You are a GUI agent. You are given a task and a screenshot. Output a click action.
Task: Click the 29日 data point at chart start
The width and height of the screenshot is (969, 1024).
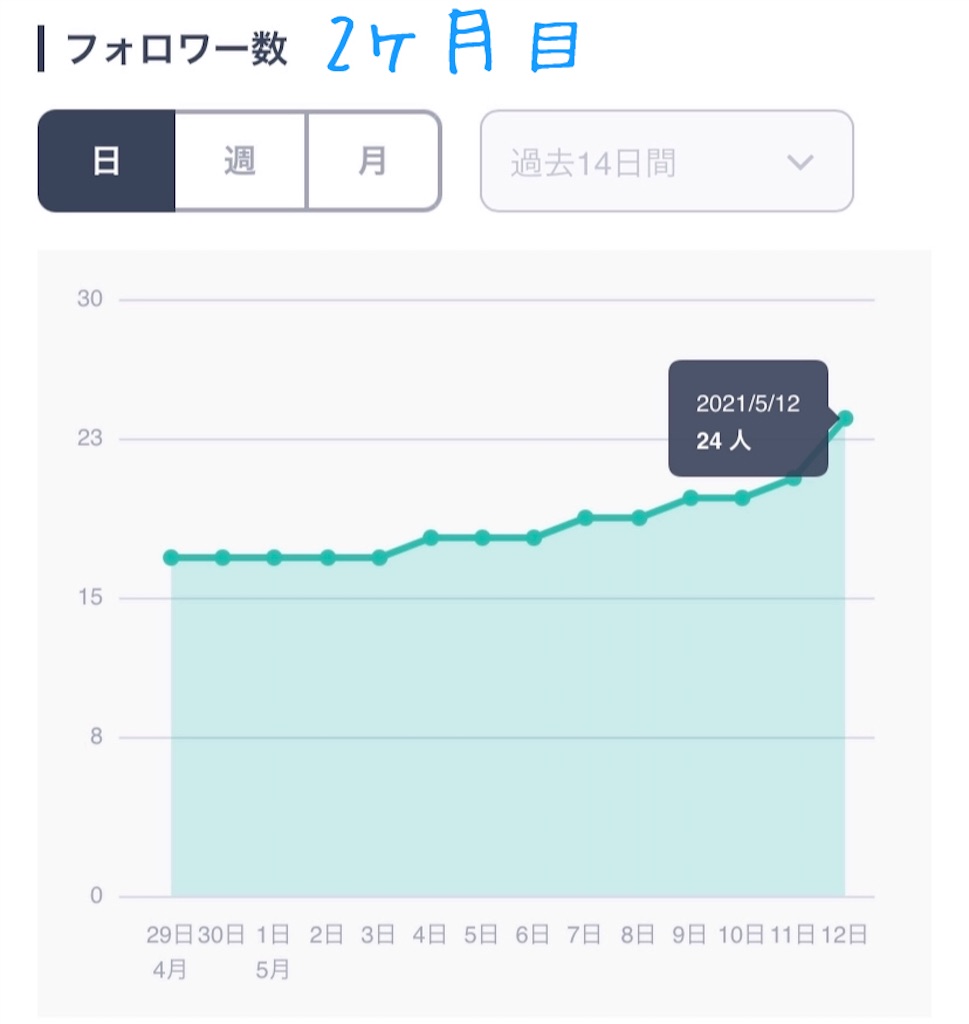pos(171,558)
